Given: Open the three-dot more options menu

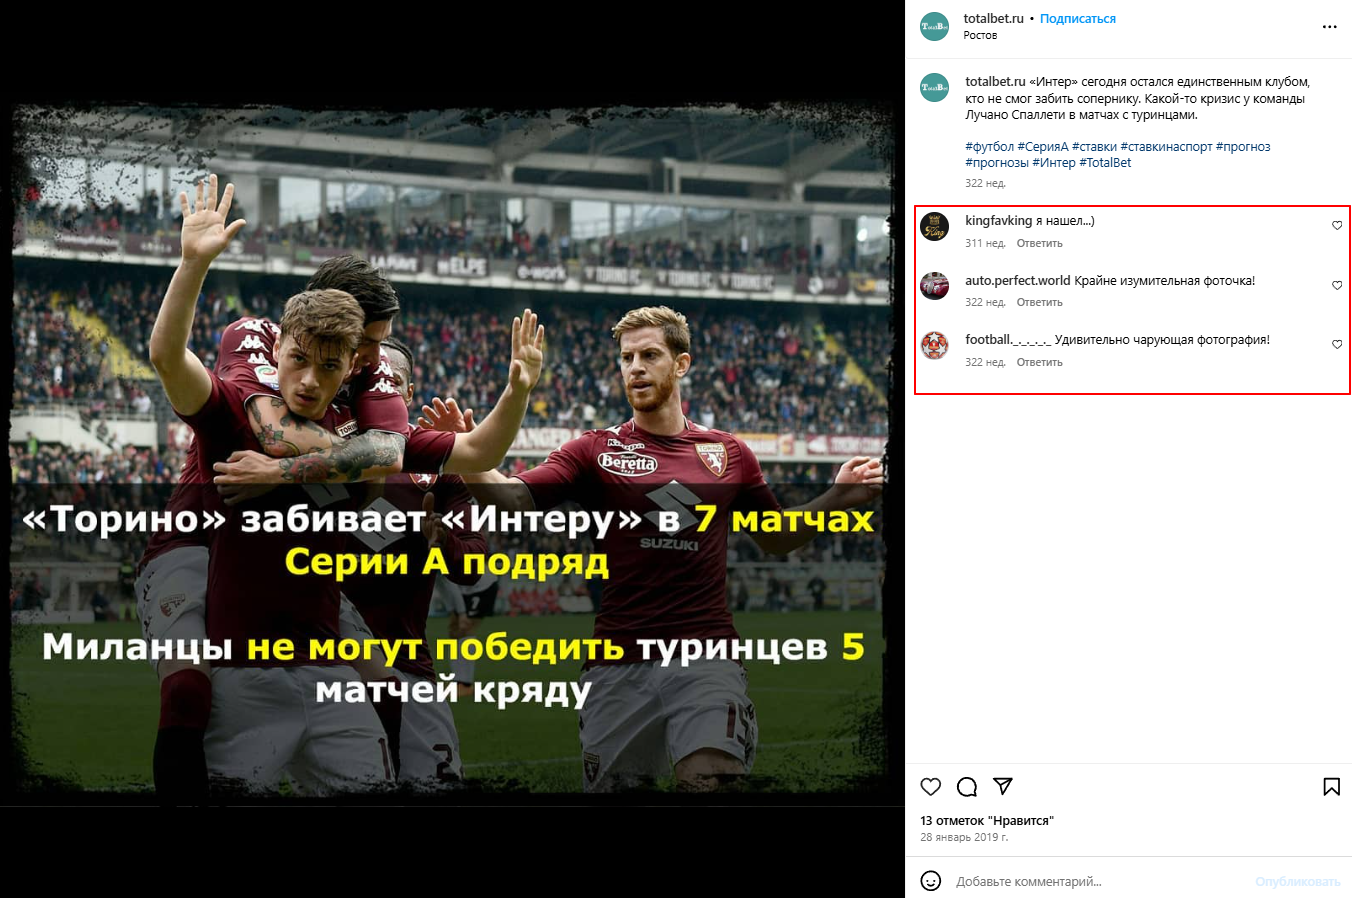Looking at the screenshot, I should [x=1329, y=27].
